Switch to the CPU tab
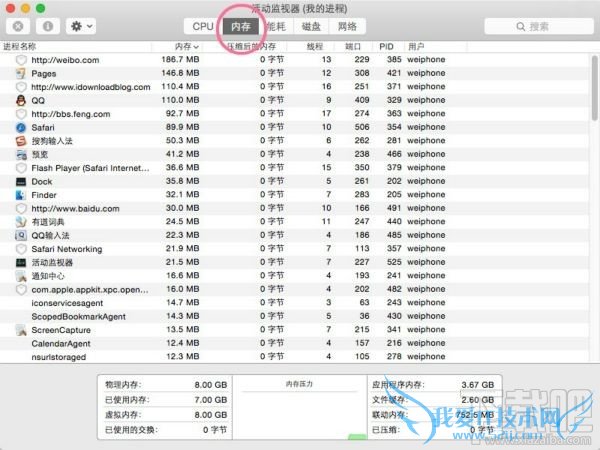The image size is (600, 450). coord(203,26)
